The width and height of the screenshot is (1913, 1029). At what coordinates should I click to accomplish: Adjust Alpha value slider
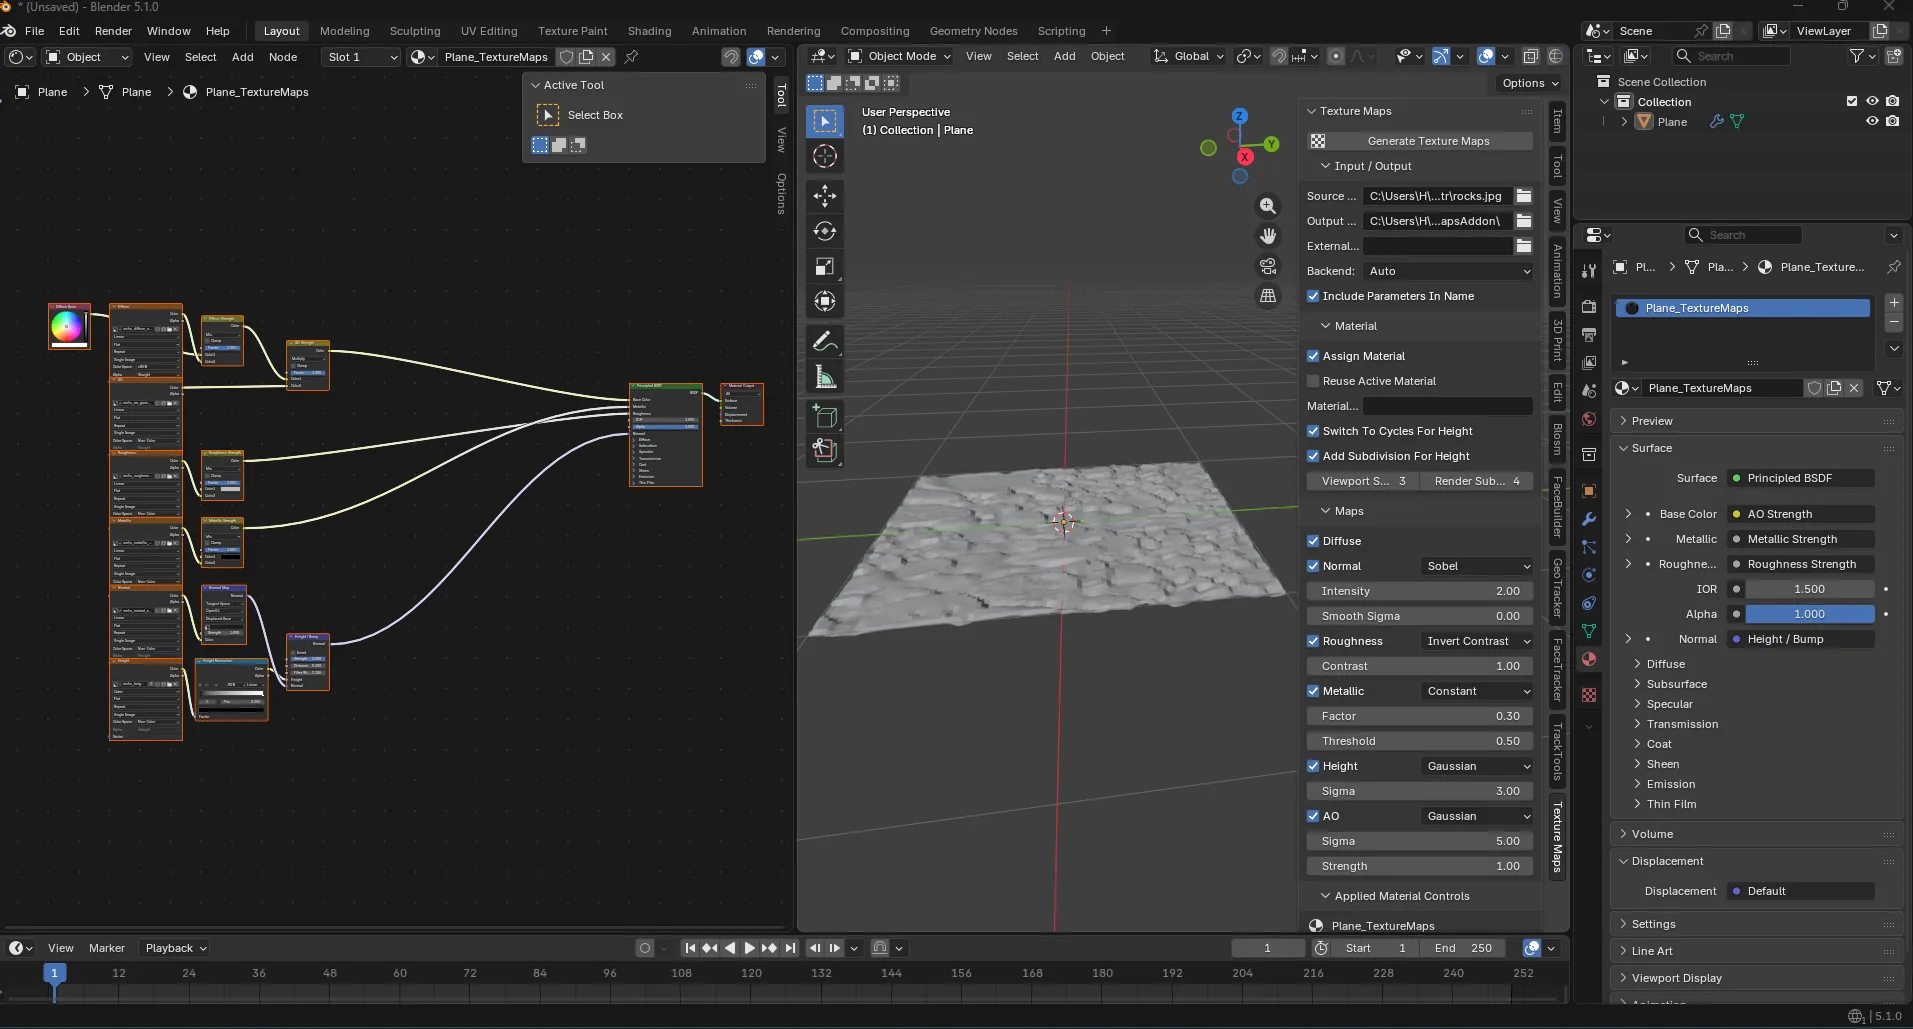click(x=1810, y=614)
